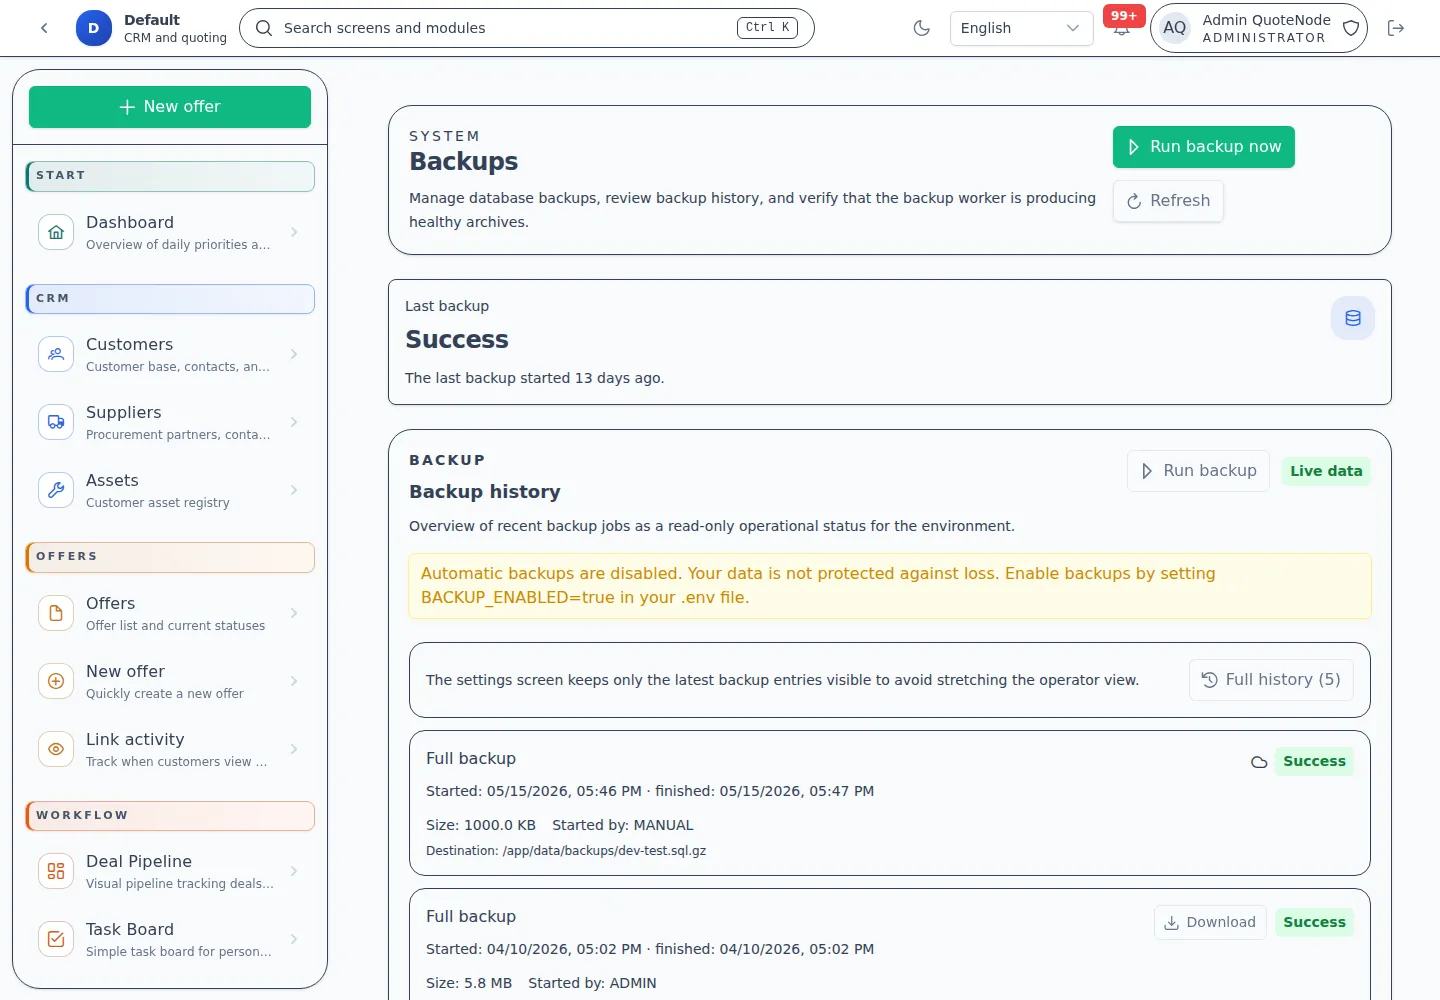Select the OFFERS section header
The image size is (1440, 1000).
point(170,557)
